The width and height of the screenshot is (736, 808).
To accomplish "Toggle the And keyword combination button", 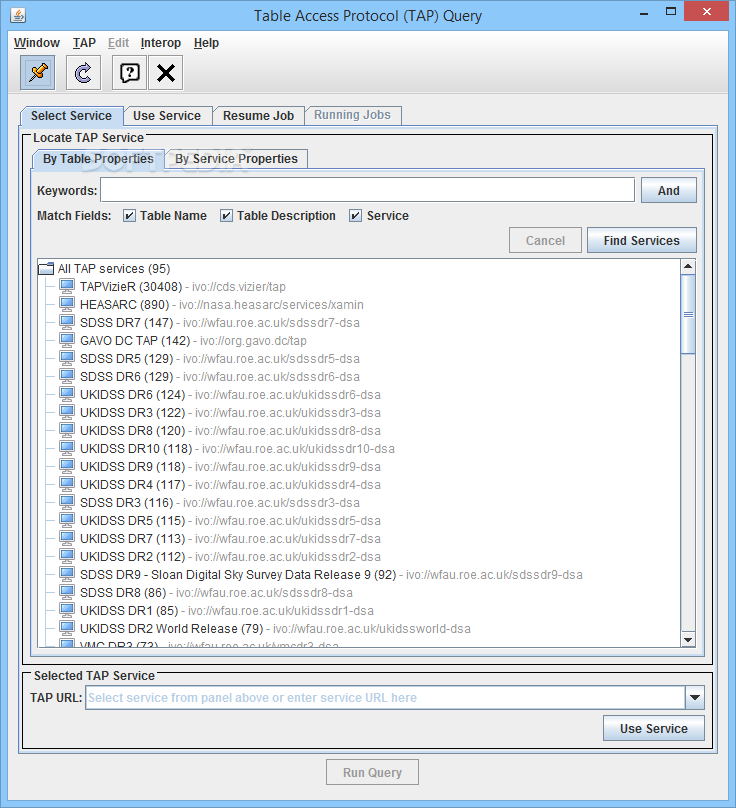I will (x=668, y=190).
